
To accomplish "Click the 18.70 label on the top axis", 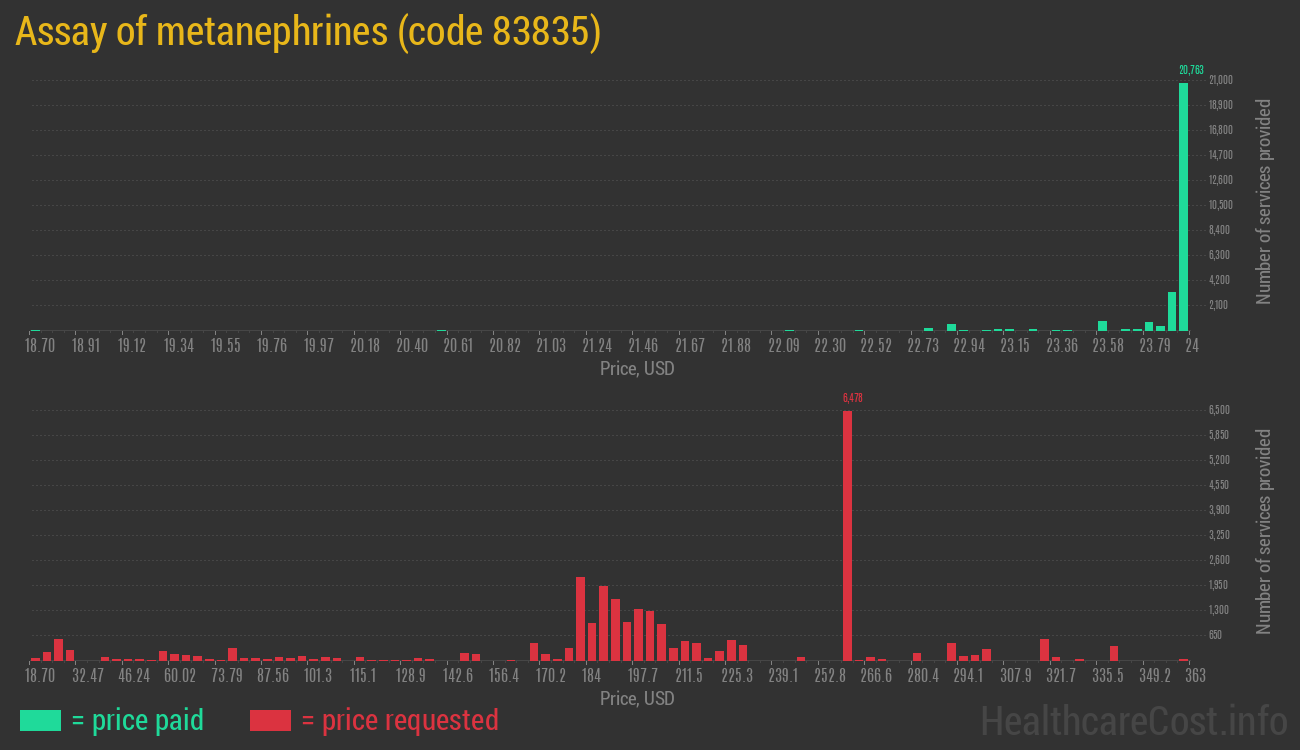I will tap(39, 344).
